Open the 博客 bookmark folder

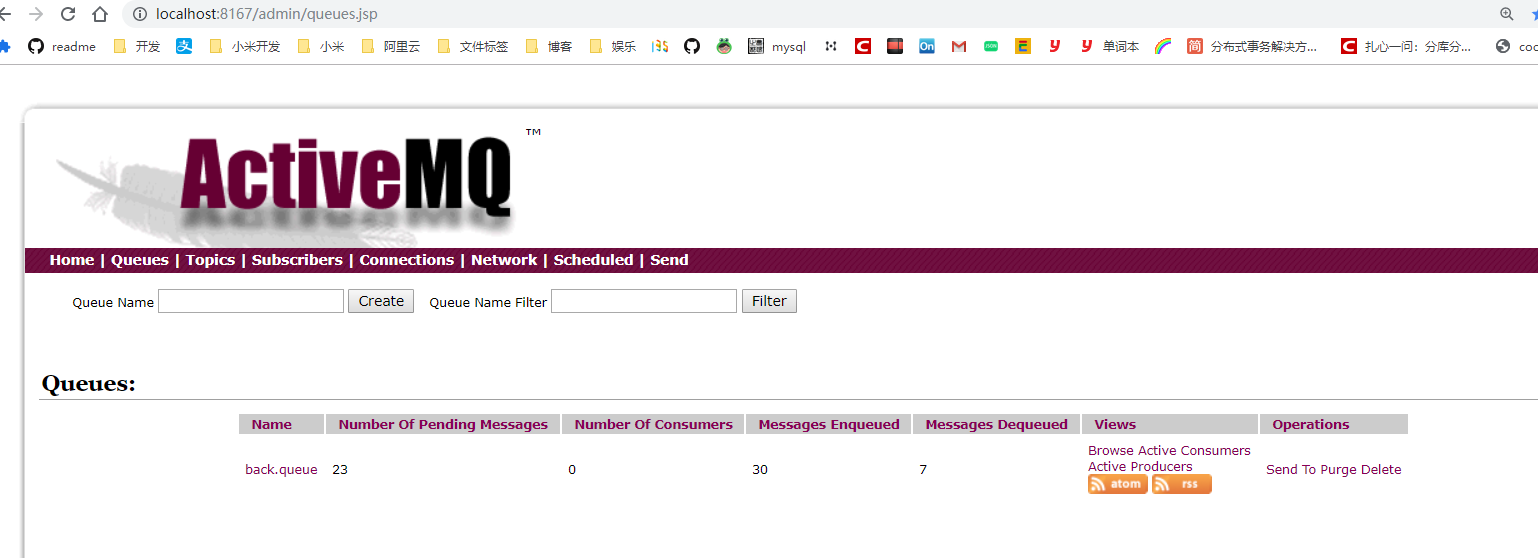549,46
